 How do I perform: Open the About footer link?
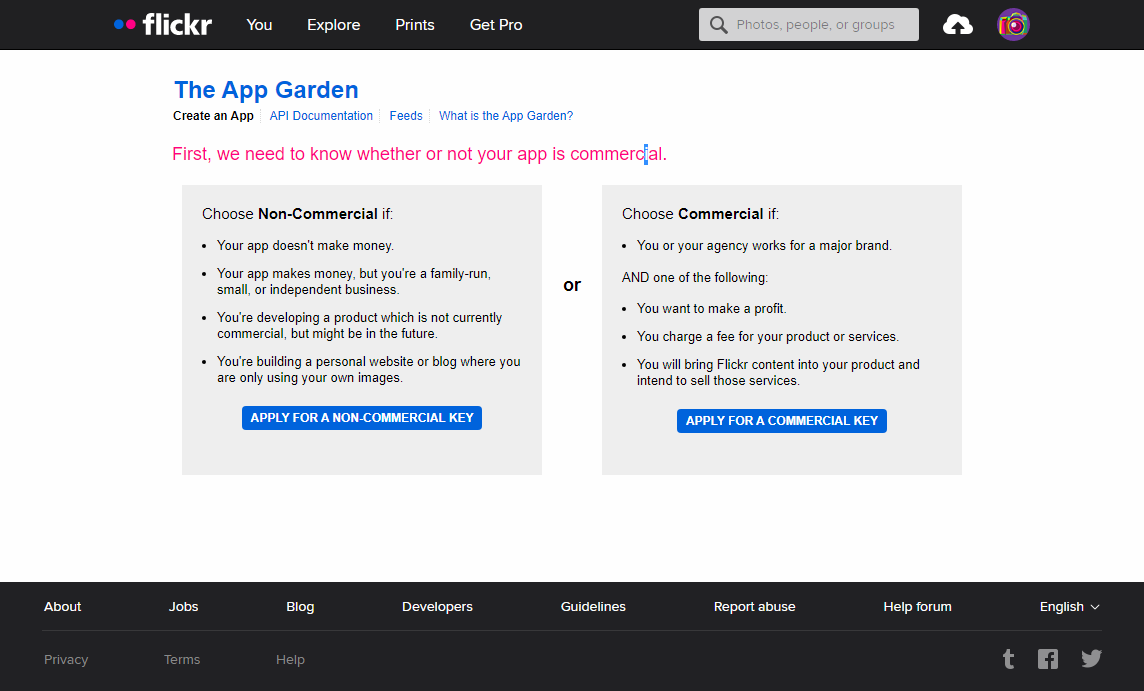coord(62,606)
